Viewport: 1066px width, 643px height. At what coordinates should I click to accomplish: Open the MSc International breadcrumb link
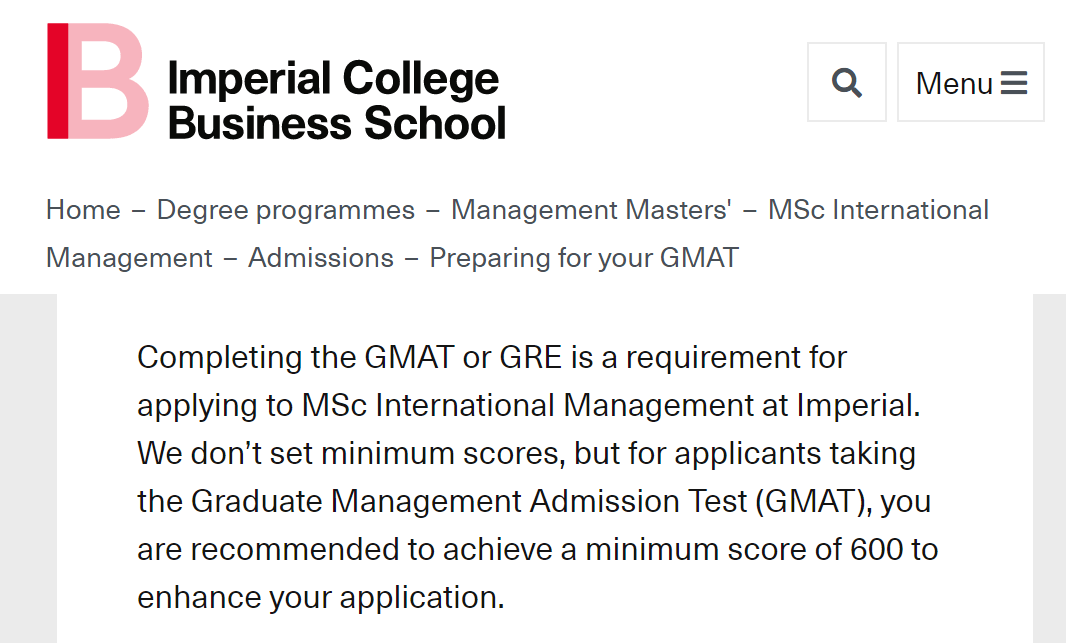878,210
